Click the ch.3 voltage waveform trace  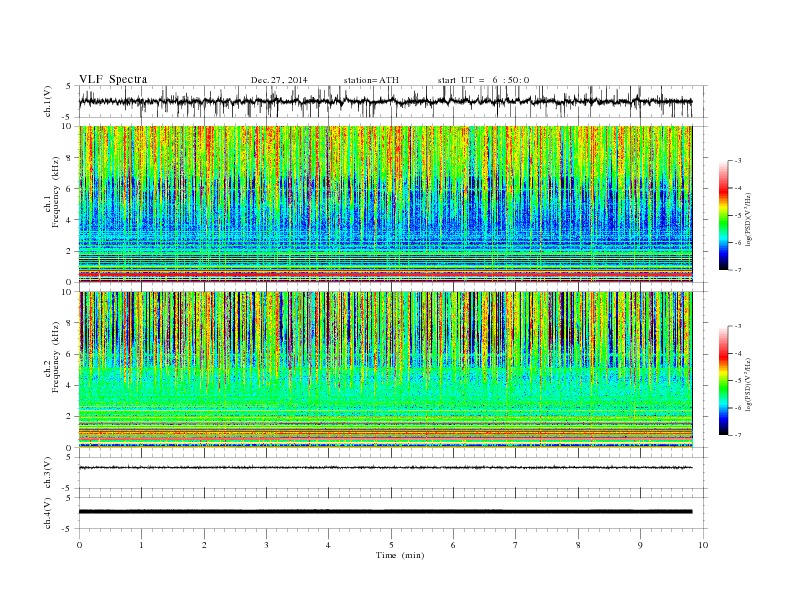[385, 468]
